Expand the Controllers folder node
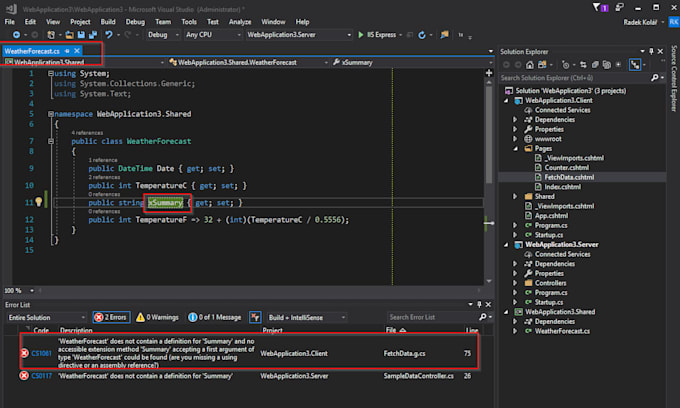The width and height of the screenshot is (680, 408). tap(515, 283)
